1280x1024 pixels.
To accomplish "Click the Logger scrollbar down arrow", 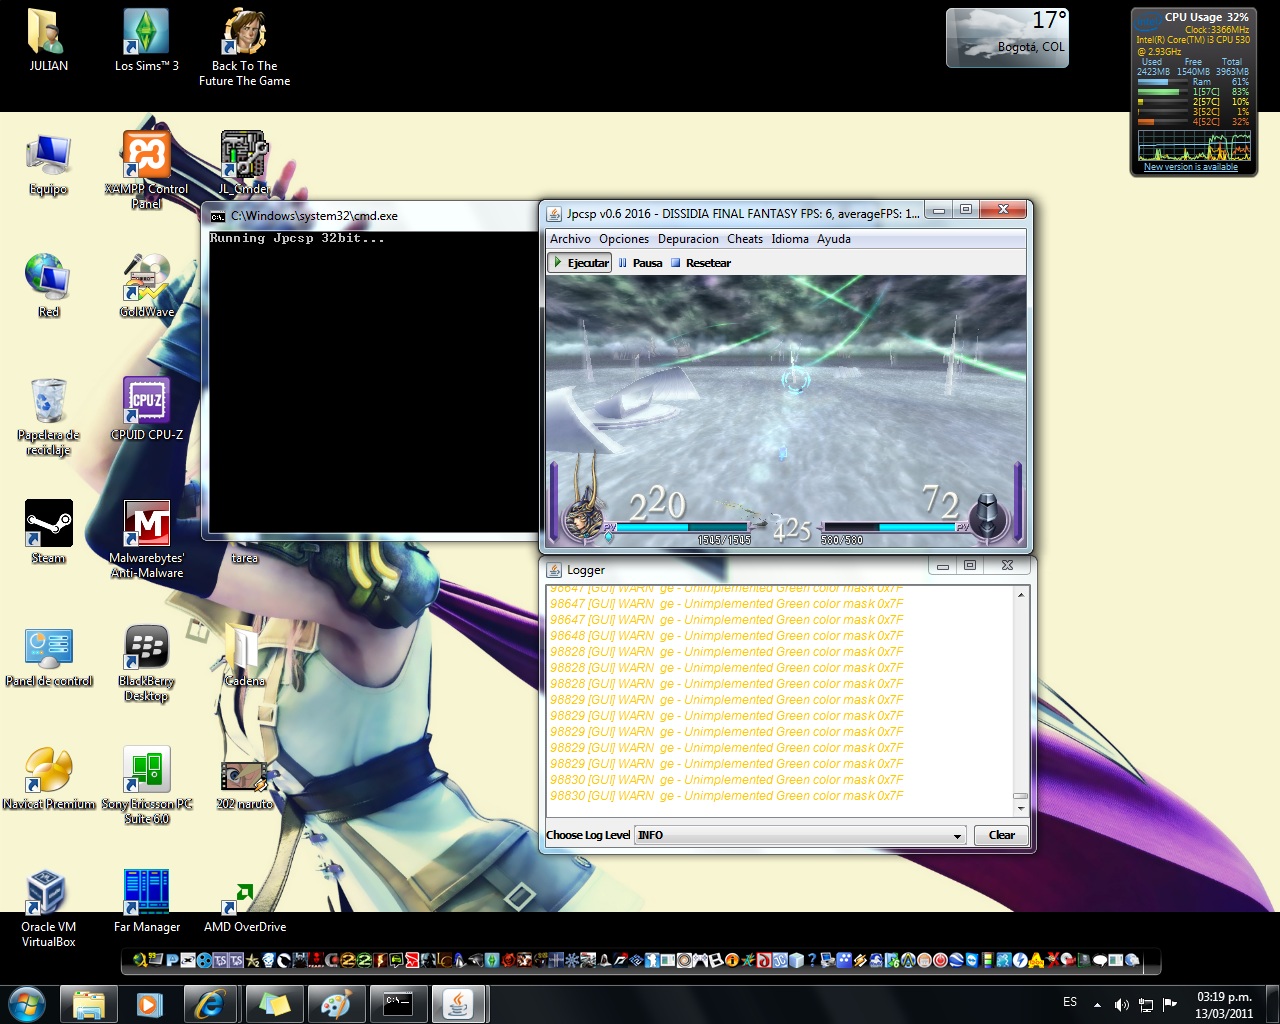I will click(1021, 808).
